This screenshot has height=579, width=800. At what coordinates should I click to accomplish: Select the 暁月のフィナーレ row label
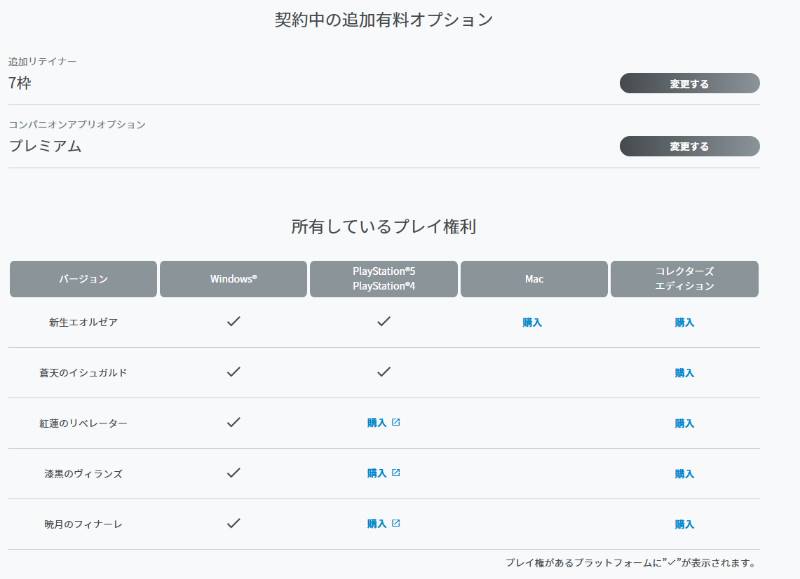click(x=83, y=524)
